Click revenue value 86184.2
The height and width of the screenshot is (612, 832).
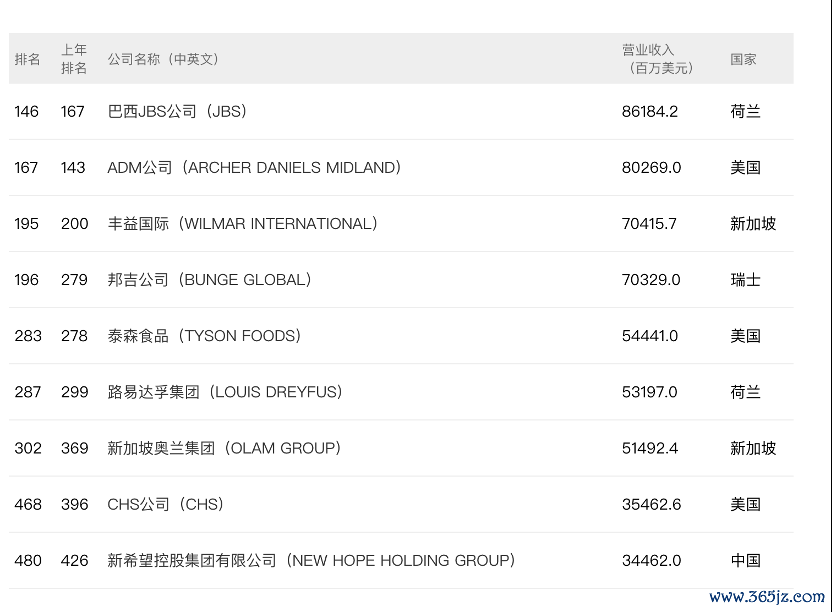(649, 111)
